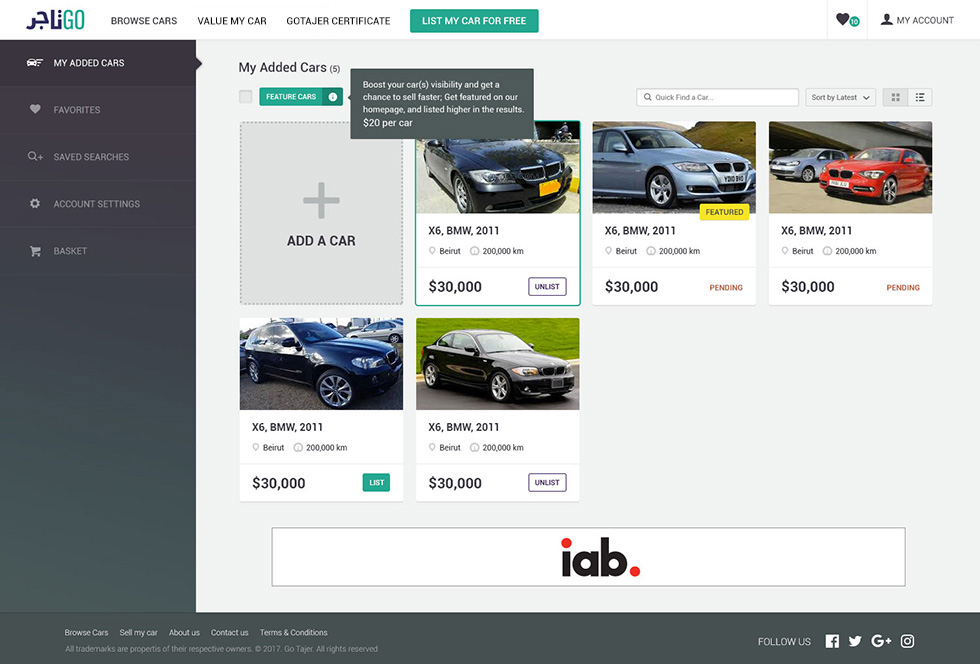The image size is (980, 664).
Task: Select Saved Searches in the sidebar
Action: 98,156
